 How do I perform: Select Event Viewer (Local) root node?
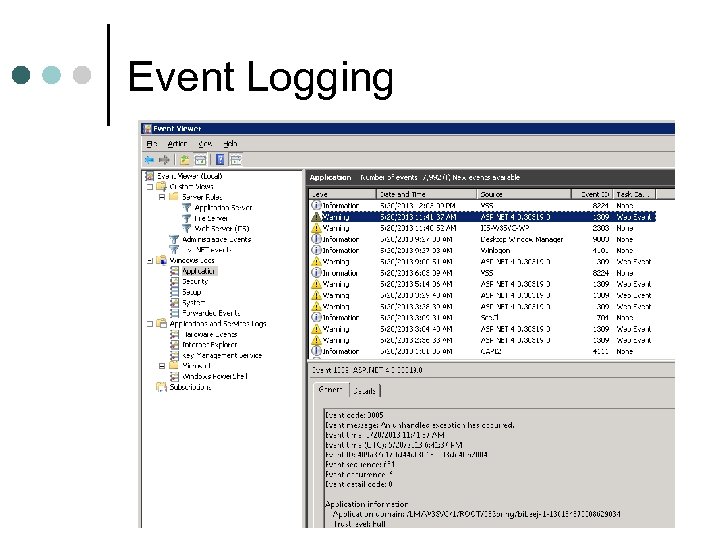pyautogui.click(x=190, y=176)
